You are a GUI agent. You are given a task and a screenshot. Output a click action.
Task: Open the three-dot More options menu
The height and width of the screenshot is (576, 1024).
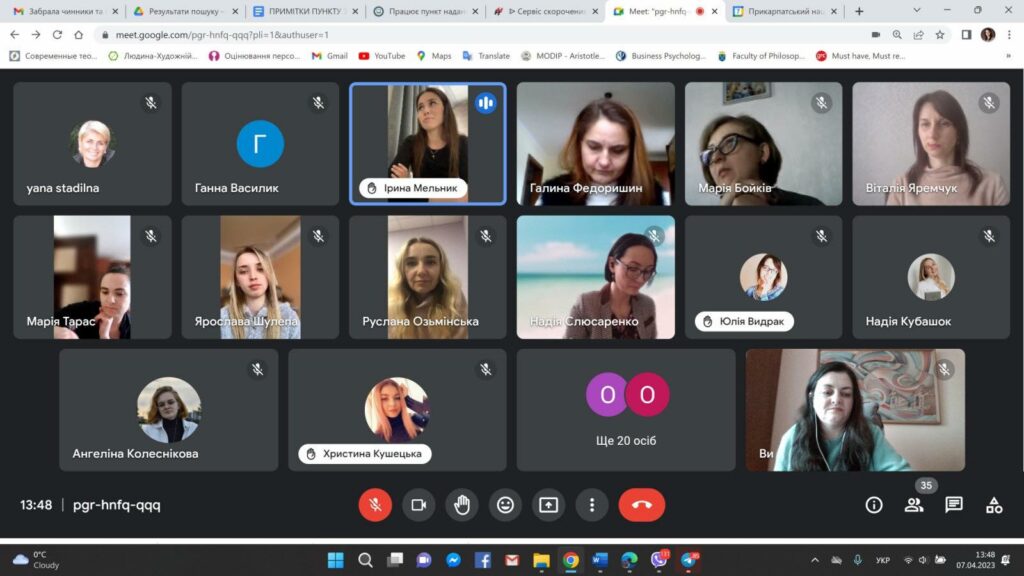tap(592, 505)
